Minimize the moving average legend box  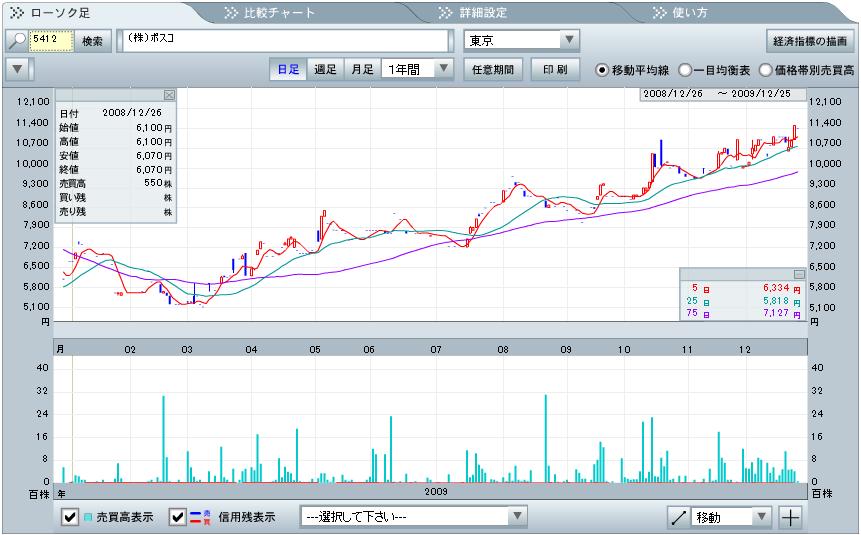[799, 274]
